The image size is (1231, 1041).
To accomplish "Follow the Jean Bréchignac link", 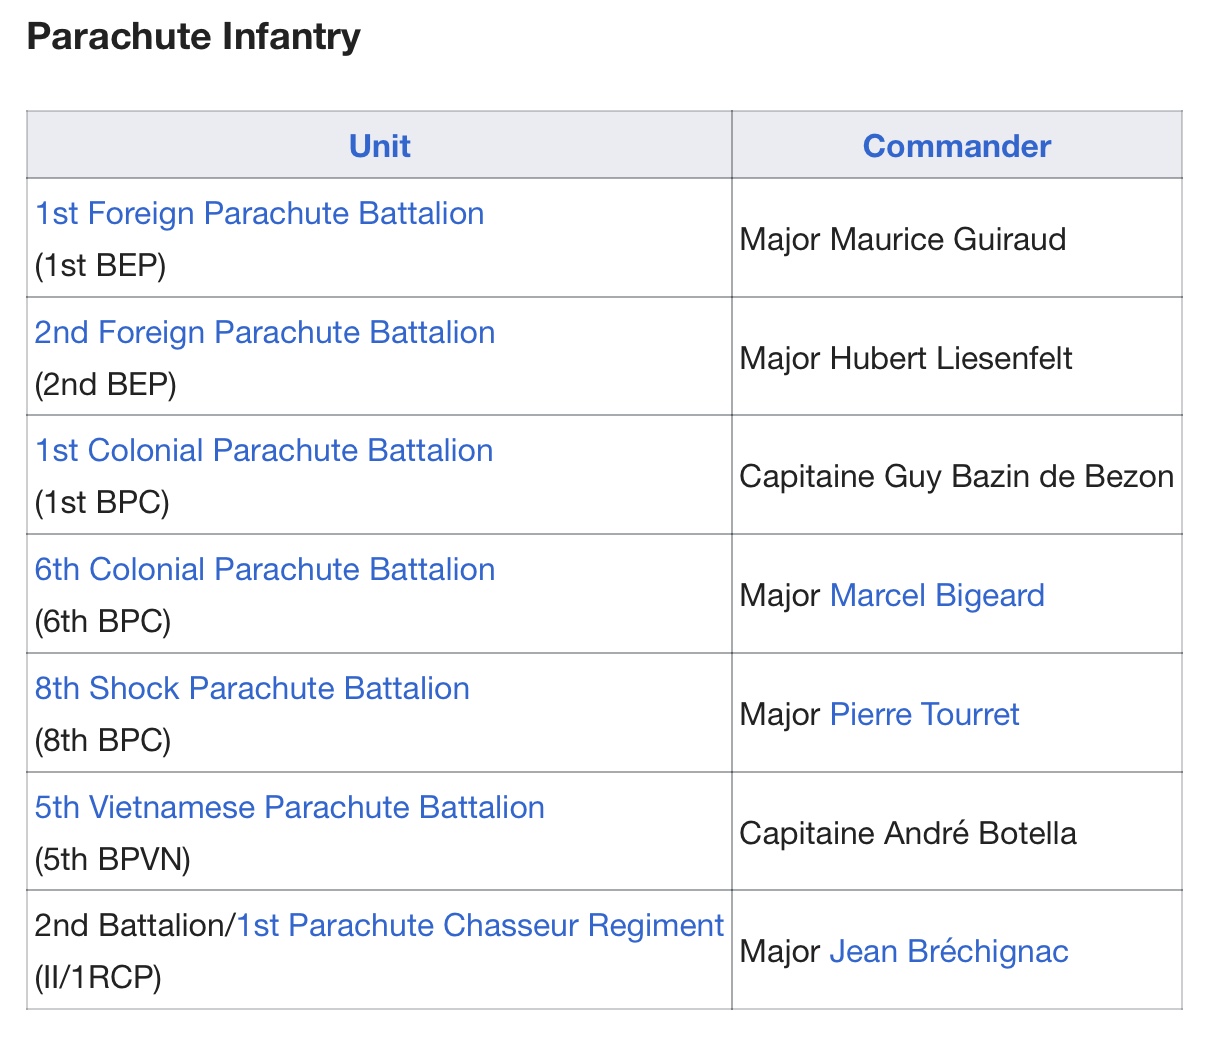I will point(949,951).
